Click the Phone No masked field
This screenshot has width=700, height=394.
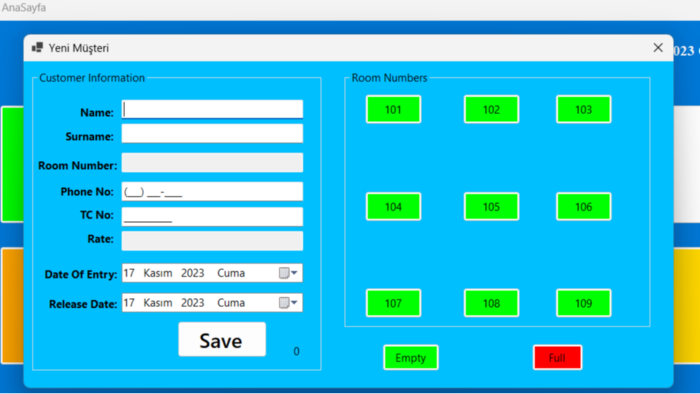(212, 192)
